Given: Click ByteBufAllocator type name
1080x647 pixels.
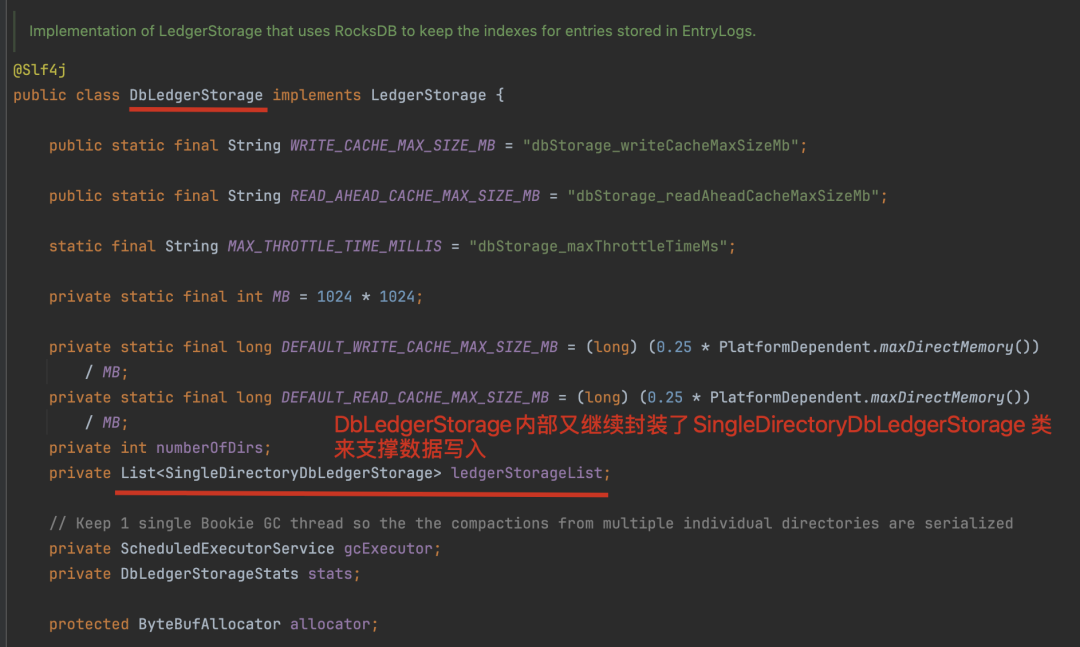Looking at the screenshot, I should [209, 624].
